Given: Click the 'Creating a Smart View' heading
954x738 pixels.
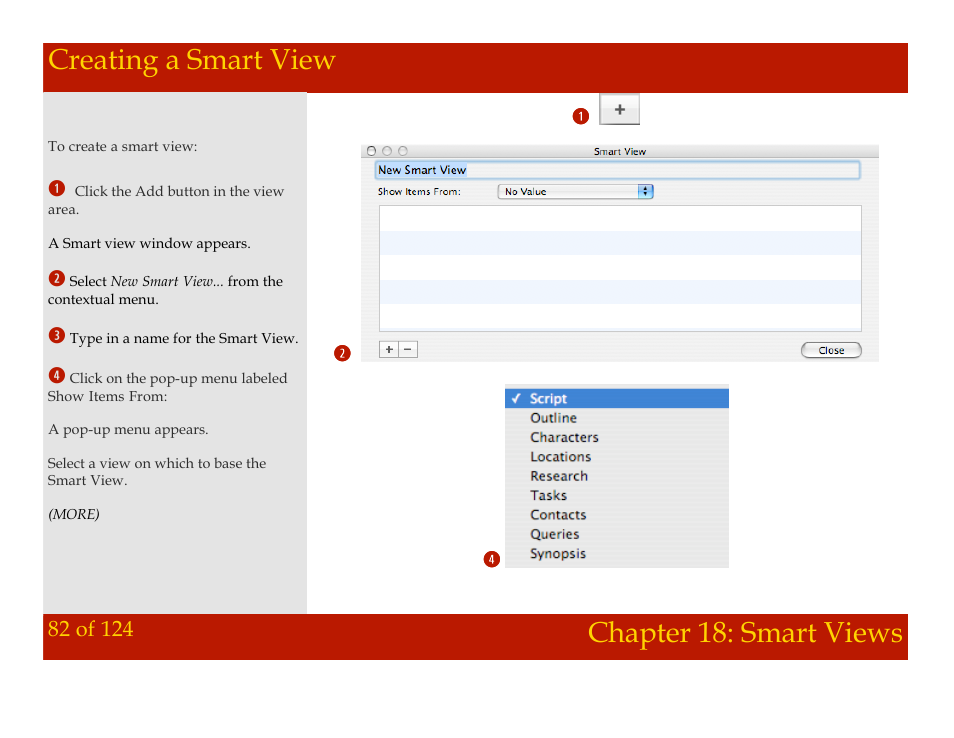Looking at the screenshot, I should click(x=192, y=60).
